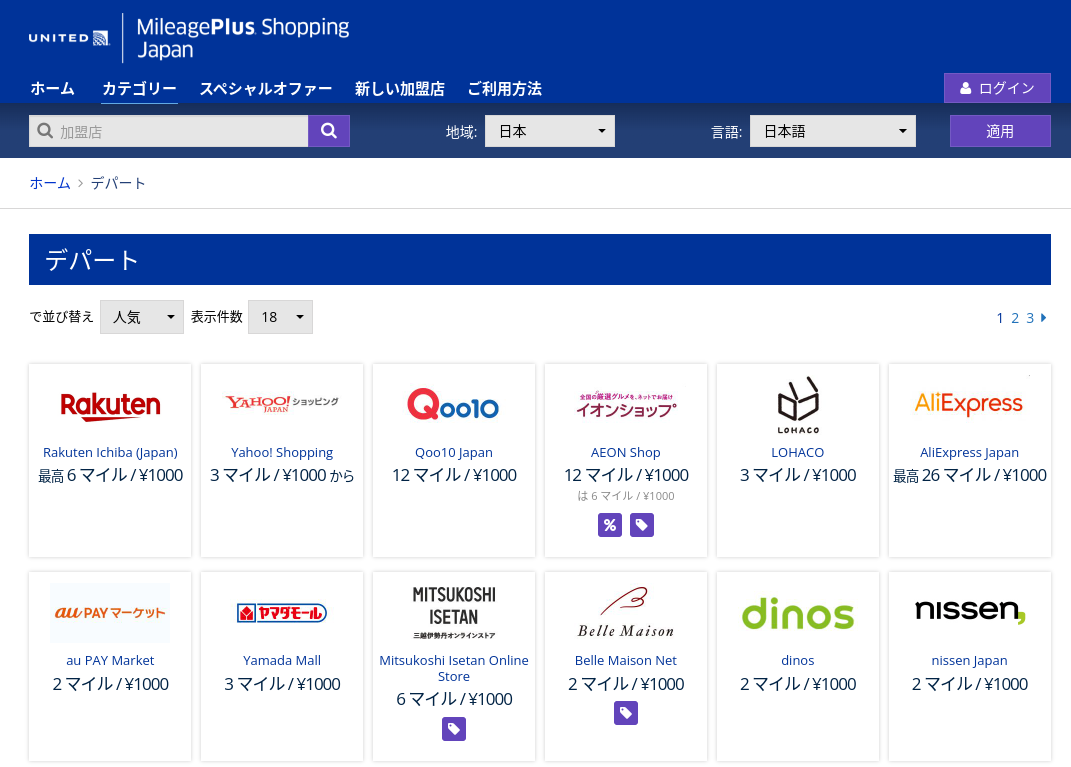The image size is (1071, 767).
Task: Click the dinos logo
Action: tap(798, 613)
